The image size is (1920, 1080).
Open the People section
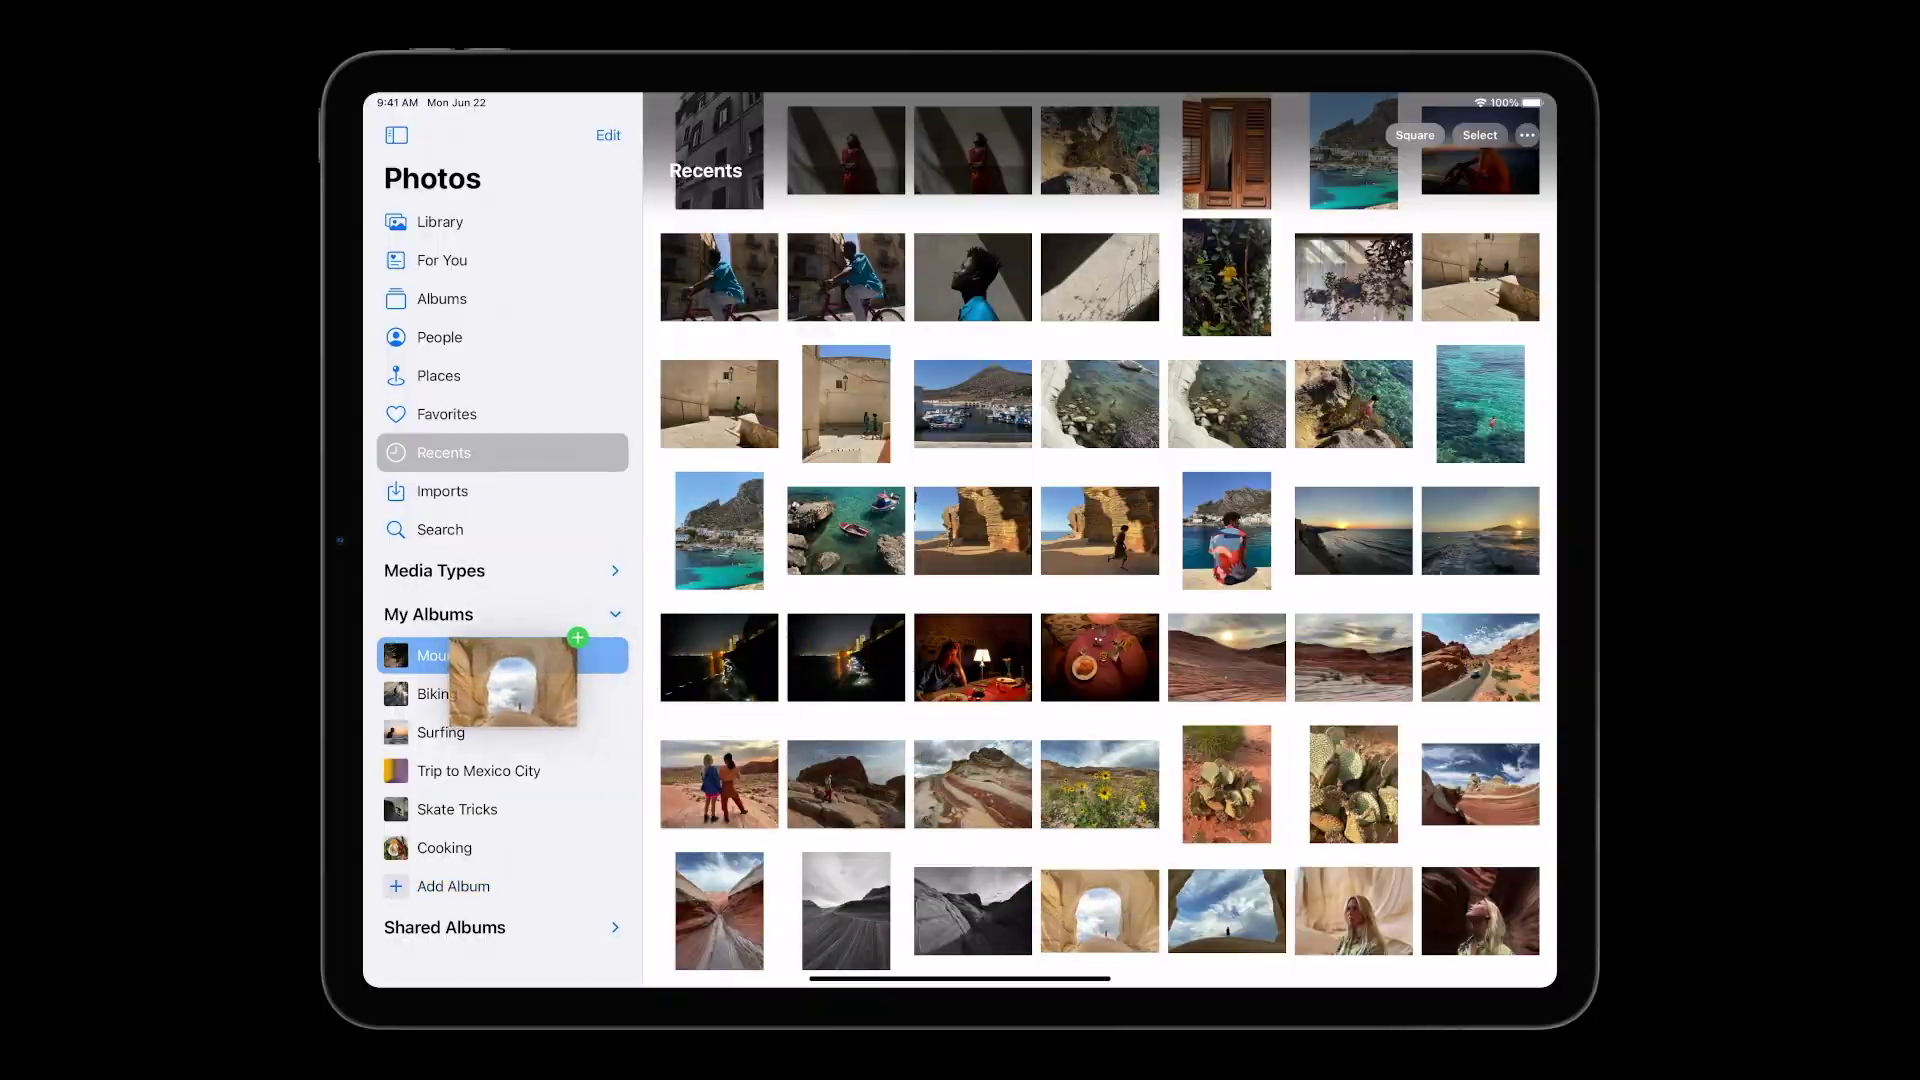[x=440, y=337]
